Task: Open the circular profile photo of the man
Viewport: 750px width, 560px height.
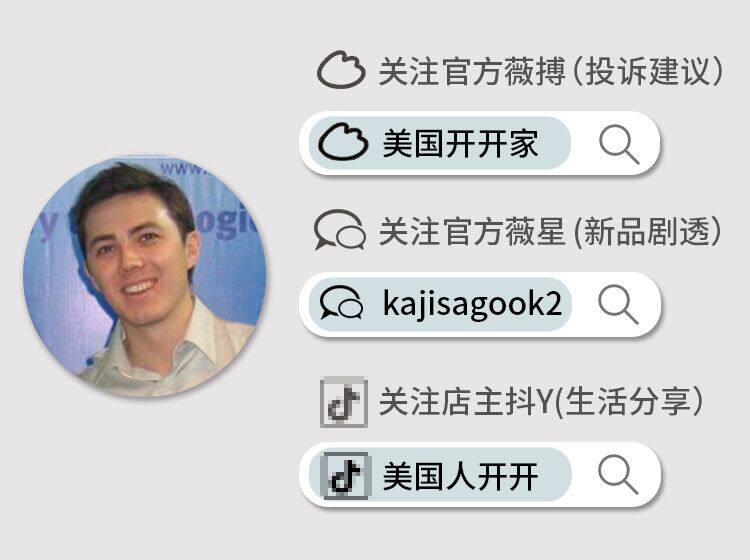Action: (145, 276)
